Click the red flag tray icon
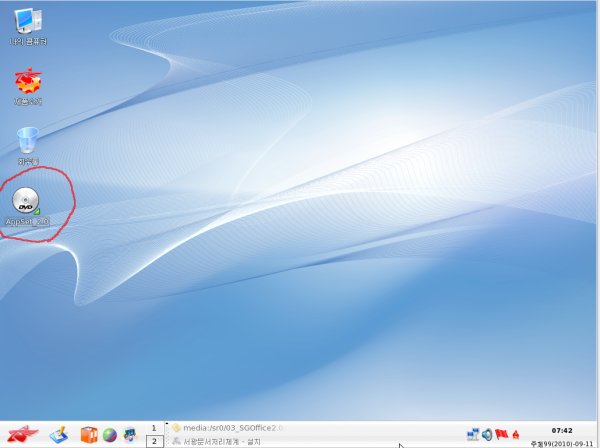 point(501,434)
